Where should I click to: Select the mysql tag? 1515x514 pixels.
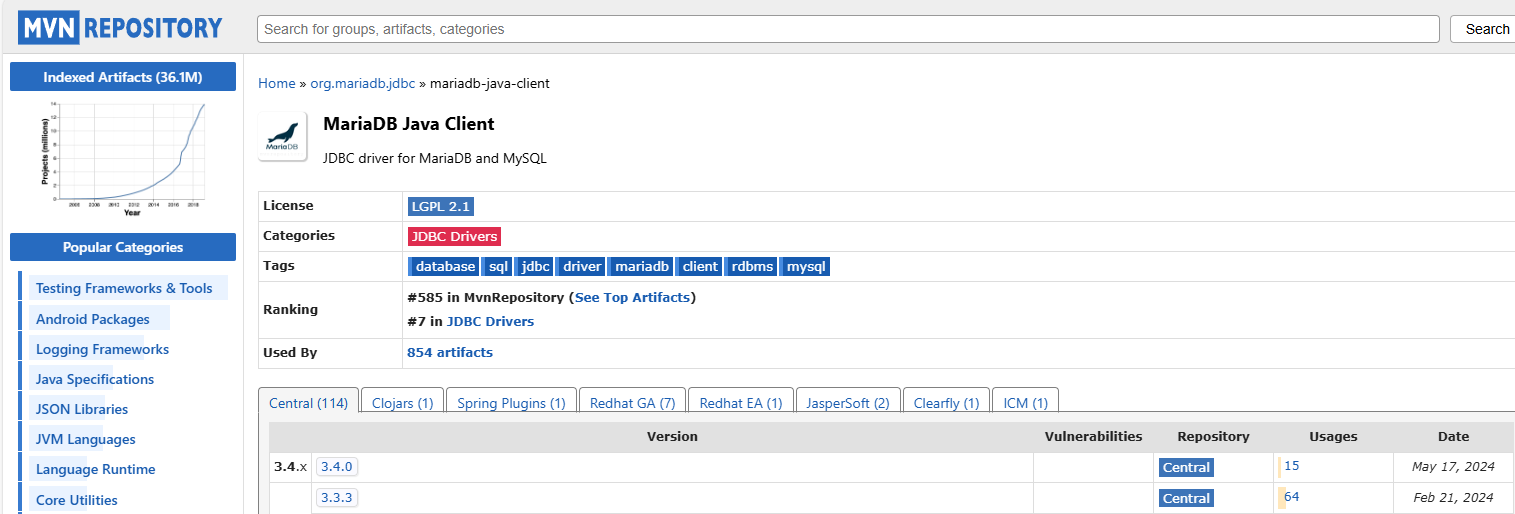[x=805, y=266]
